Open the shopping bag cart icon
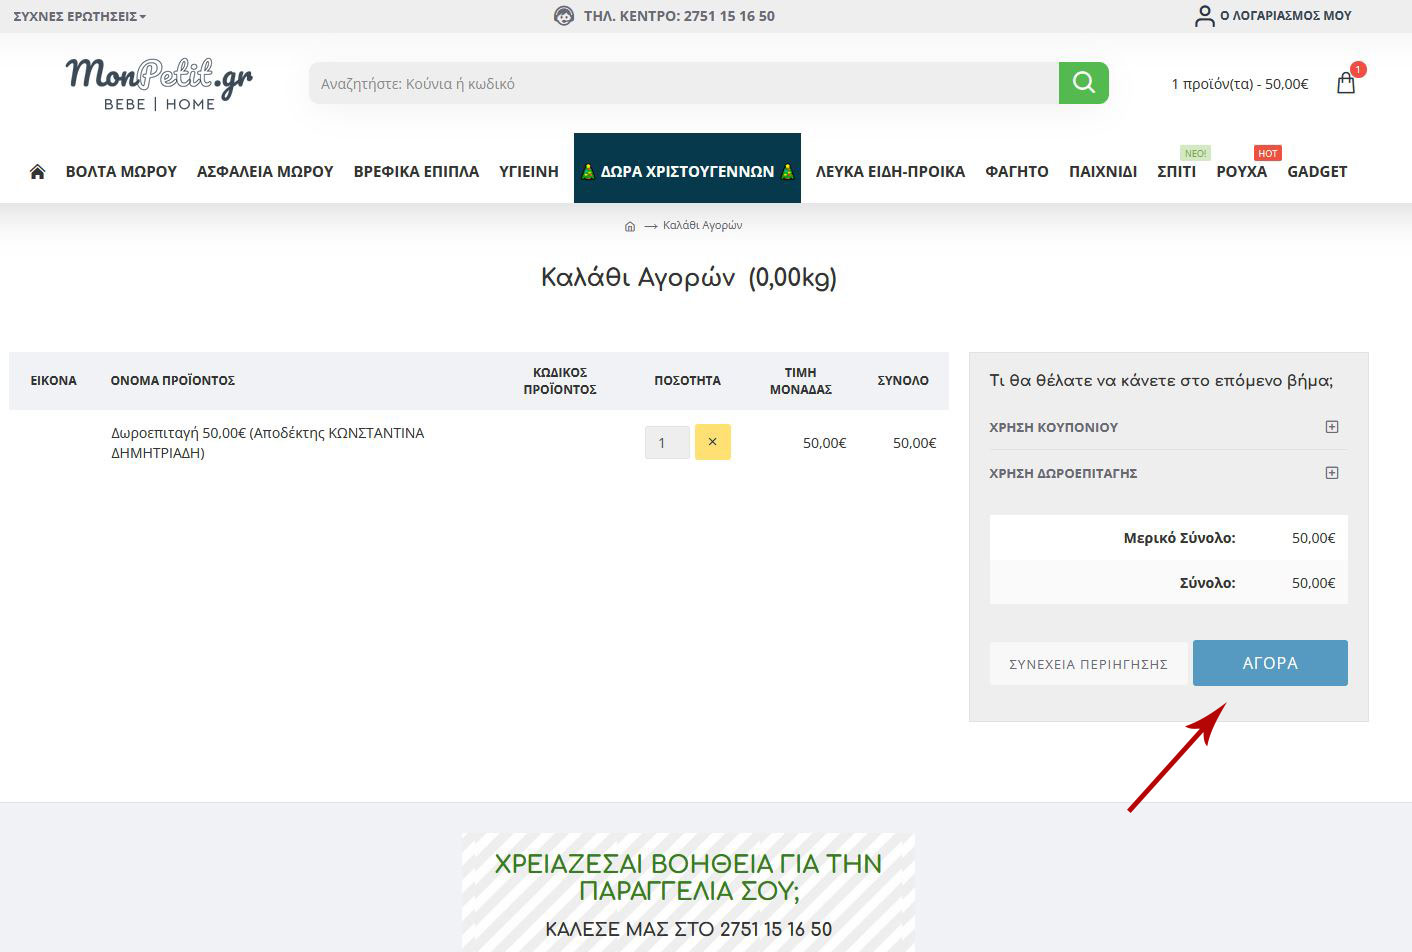1412x952 pixels. [1346, 83]
